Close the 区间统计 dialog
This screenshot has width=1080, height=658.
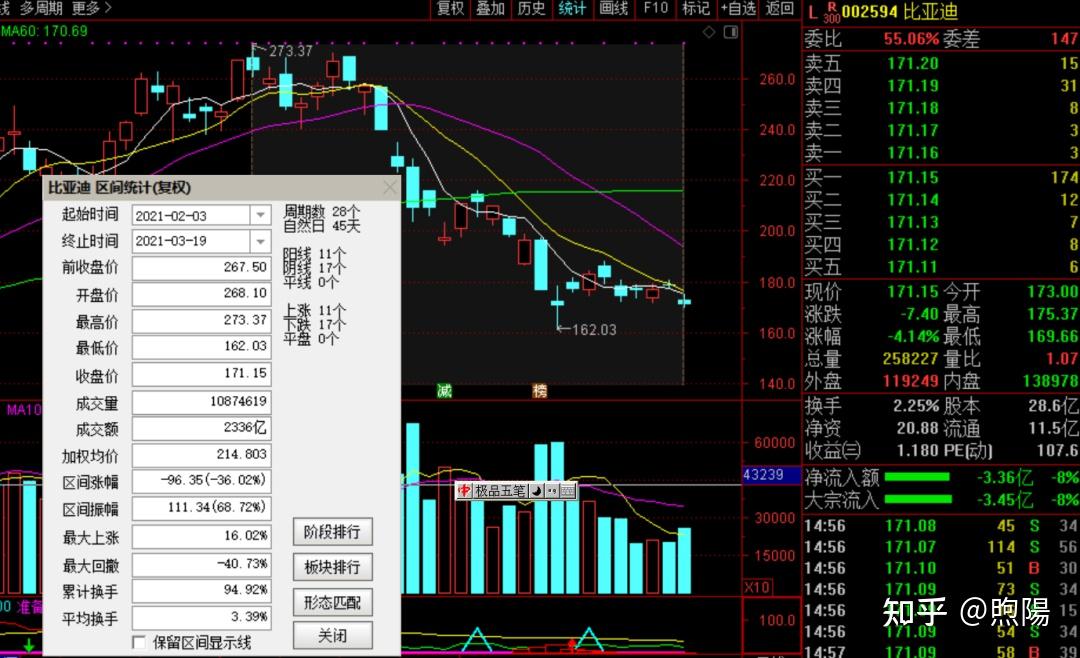390,187
